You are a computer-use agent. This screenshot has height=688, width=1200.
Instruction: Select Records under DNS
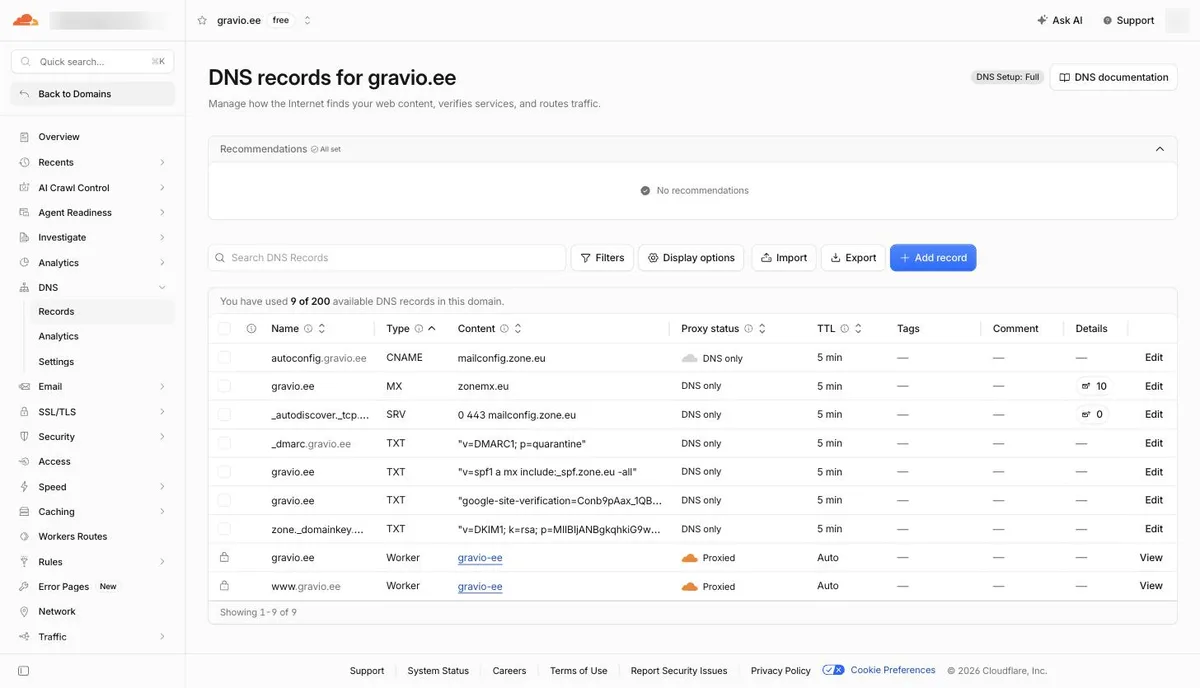102,311
